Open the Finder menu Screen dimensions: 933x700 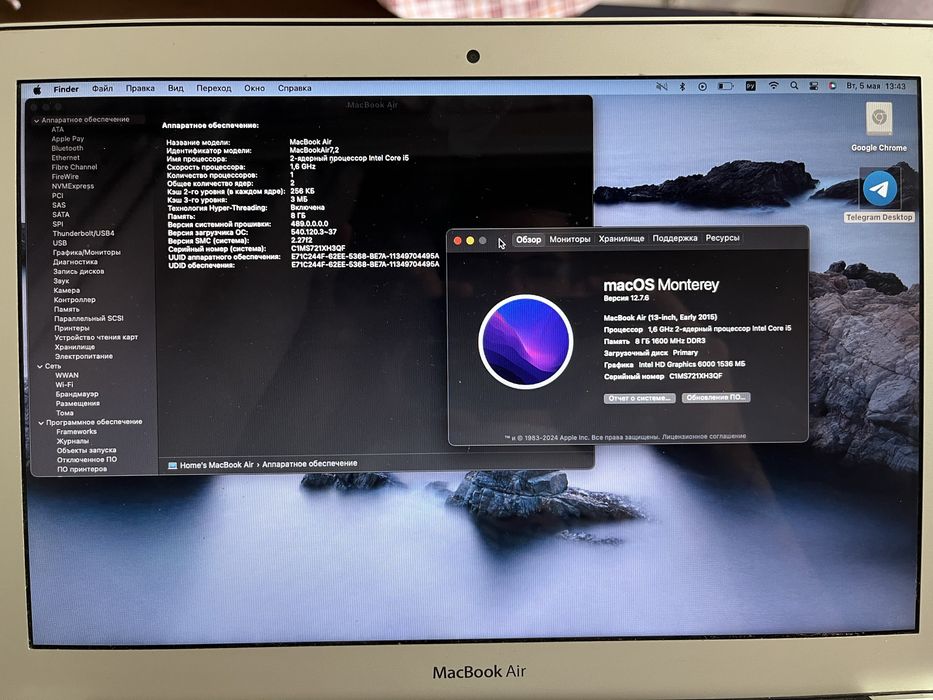pyautogui.click(x=66, y=89)
